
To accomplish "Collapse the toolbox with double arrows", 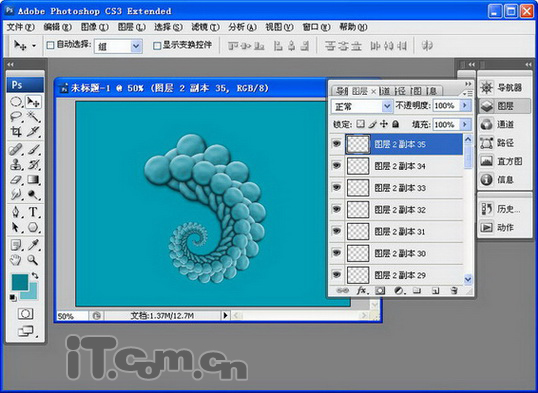I will coord(10,64).
